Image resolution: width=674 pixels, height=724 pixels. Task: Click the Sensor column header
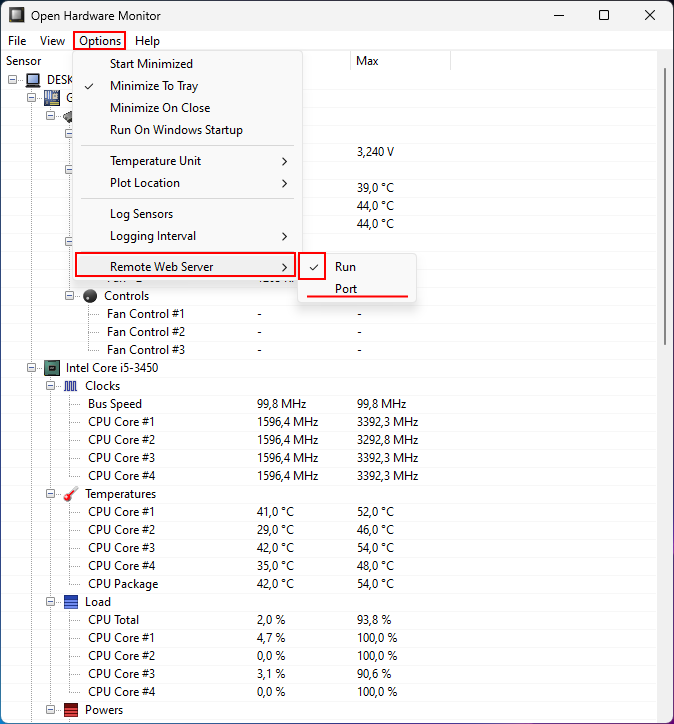tap(24, 61)
